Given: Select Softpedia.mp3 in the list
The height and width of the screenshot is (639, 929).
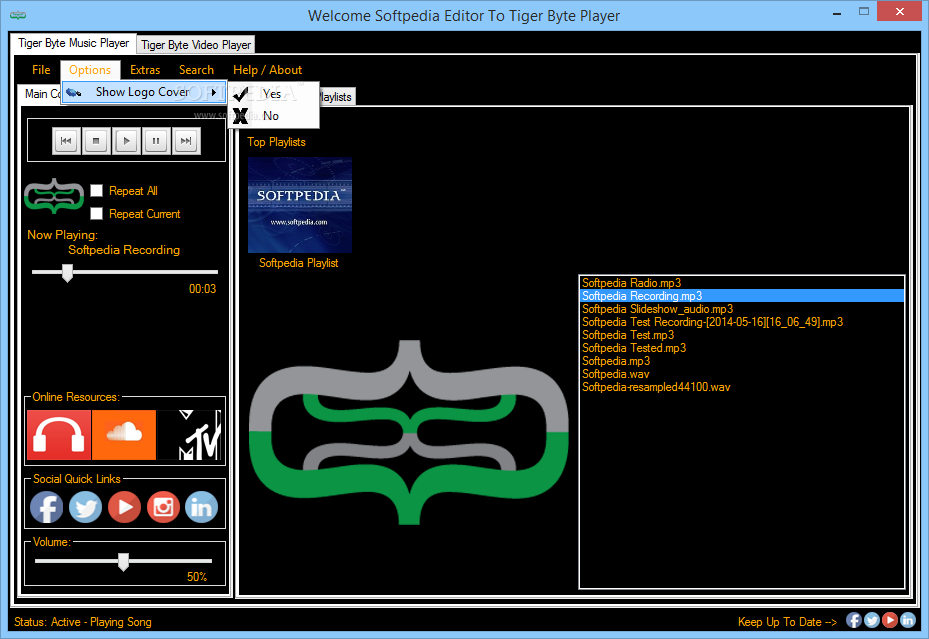Looking at the screenshot, I should 742,361.
